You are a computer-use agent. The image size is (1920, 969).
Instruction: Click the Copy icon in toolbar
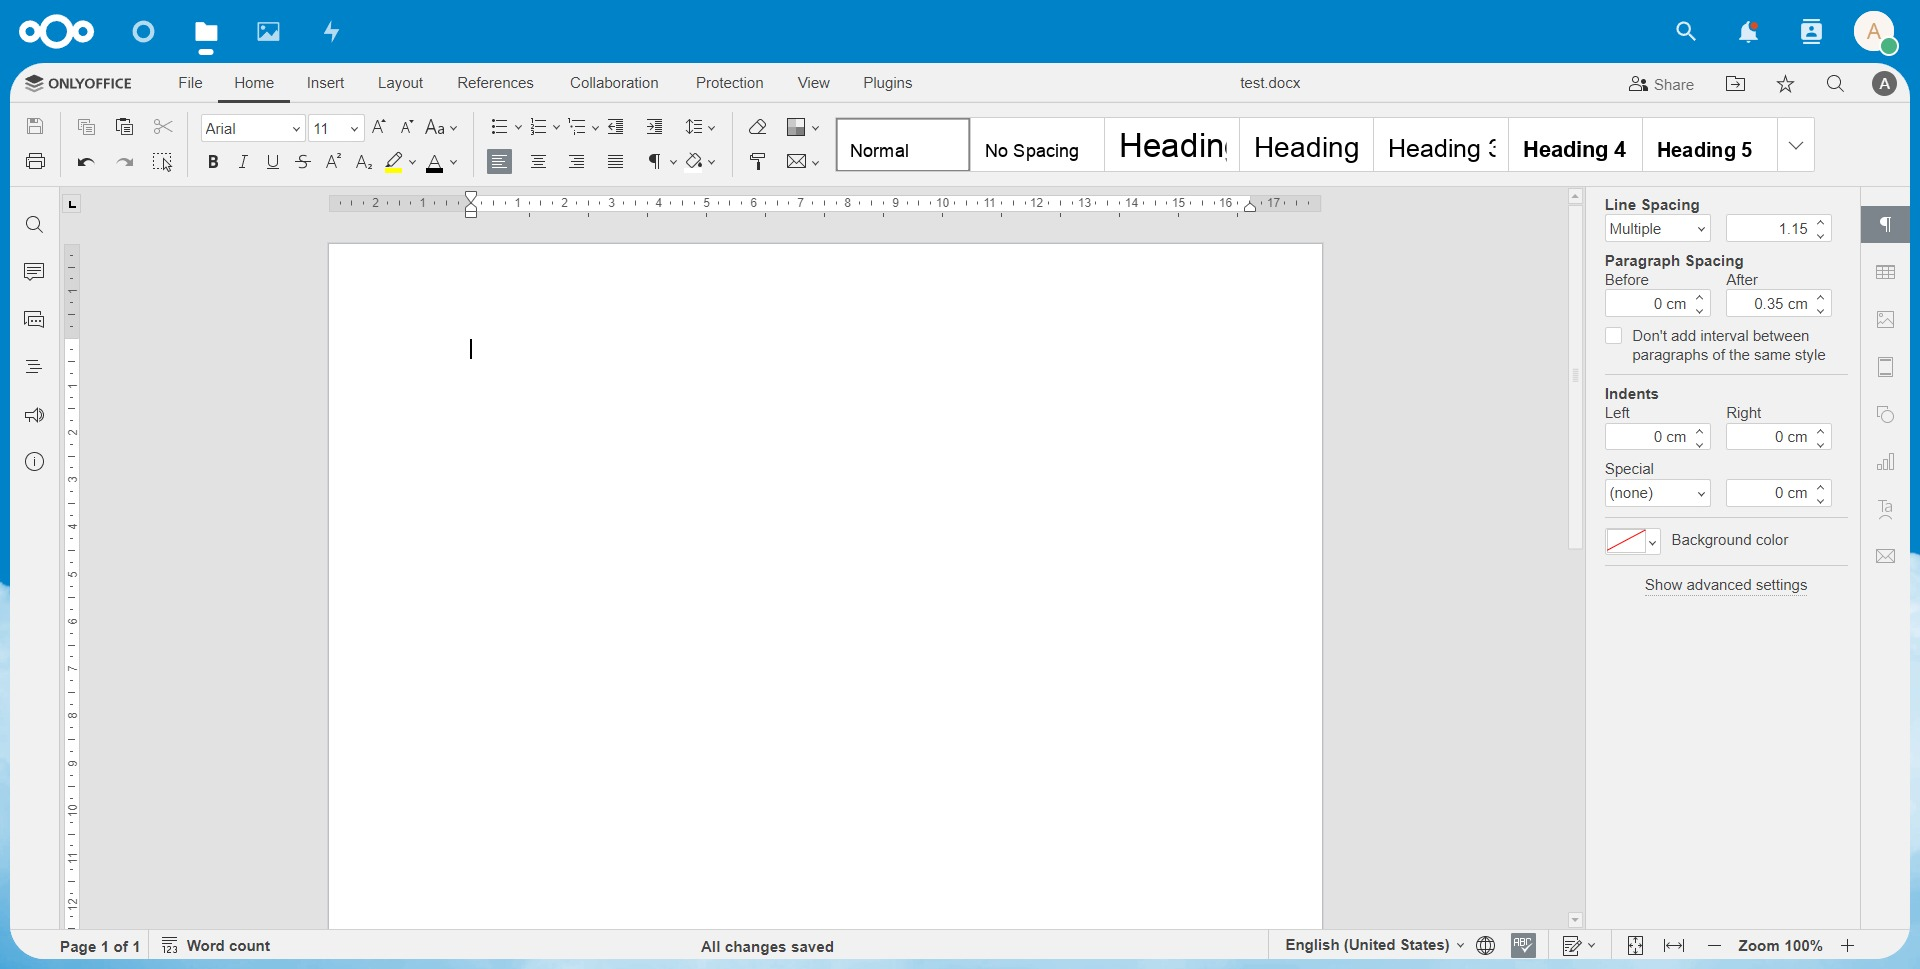tap(86, 127)
